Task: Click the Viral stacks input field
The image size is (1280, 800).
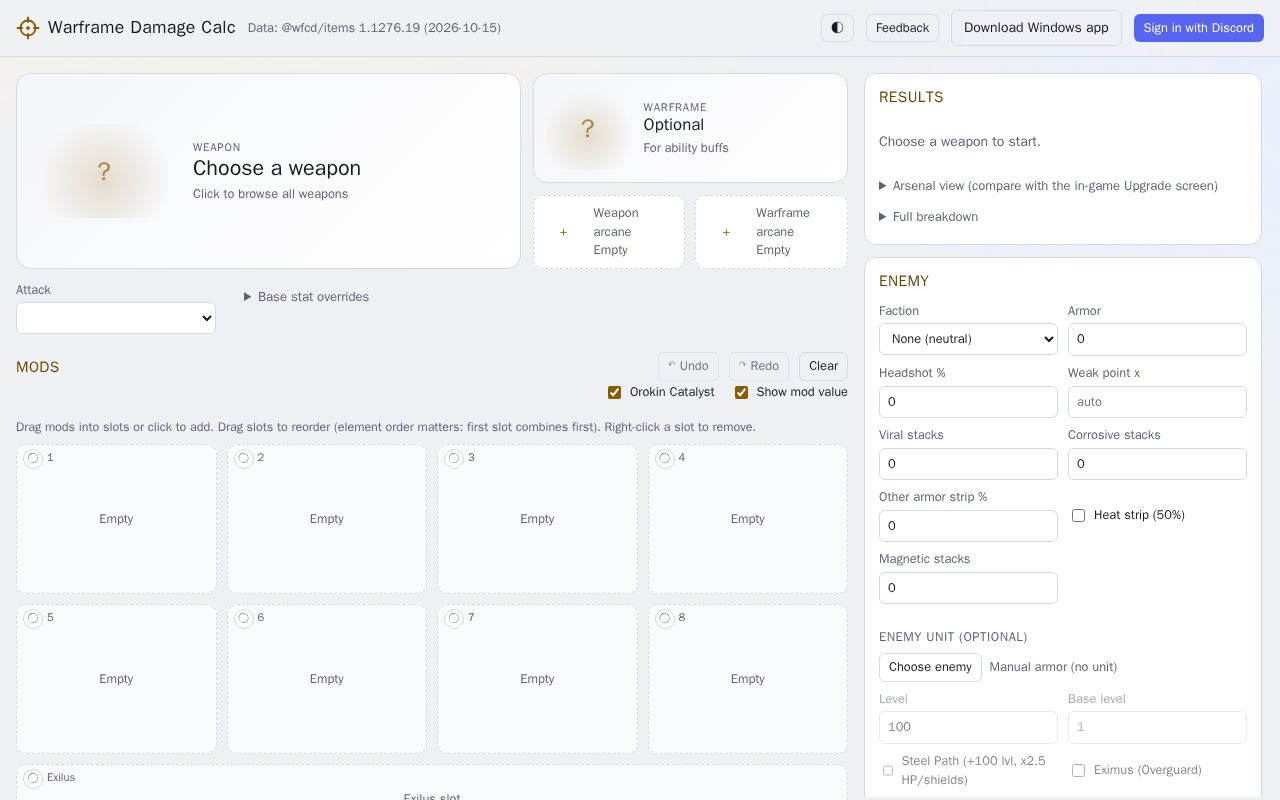Action: (968, 464)
